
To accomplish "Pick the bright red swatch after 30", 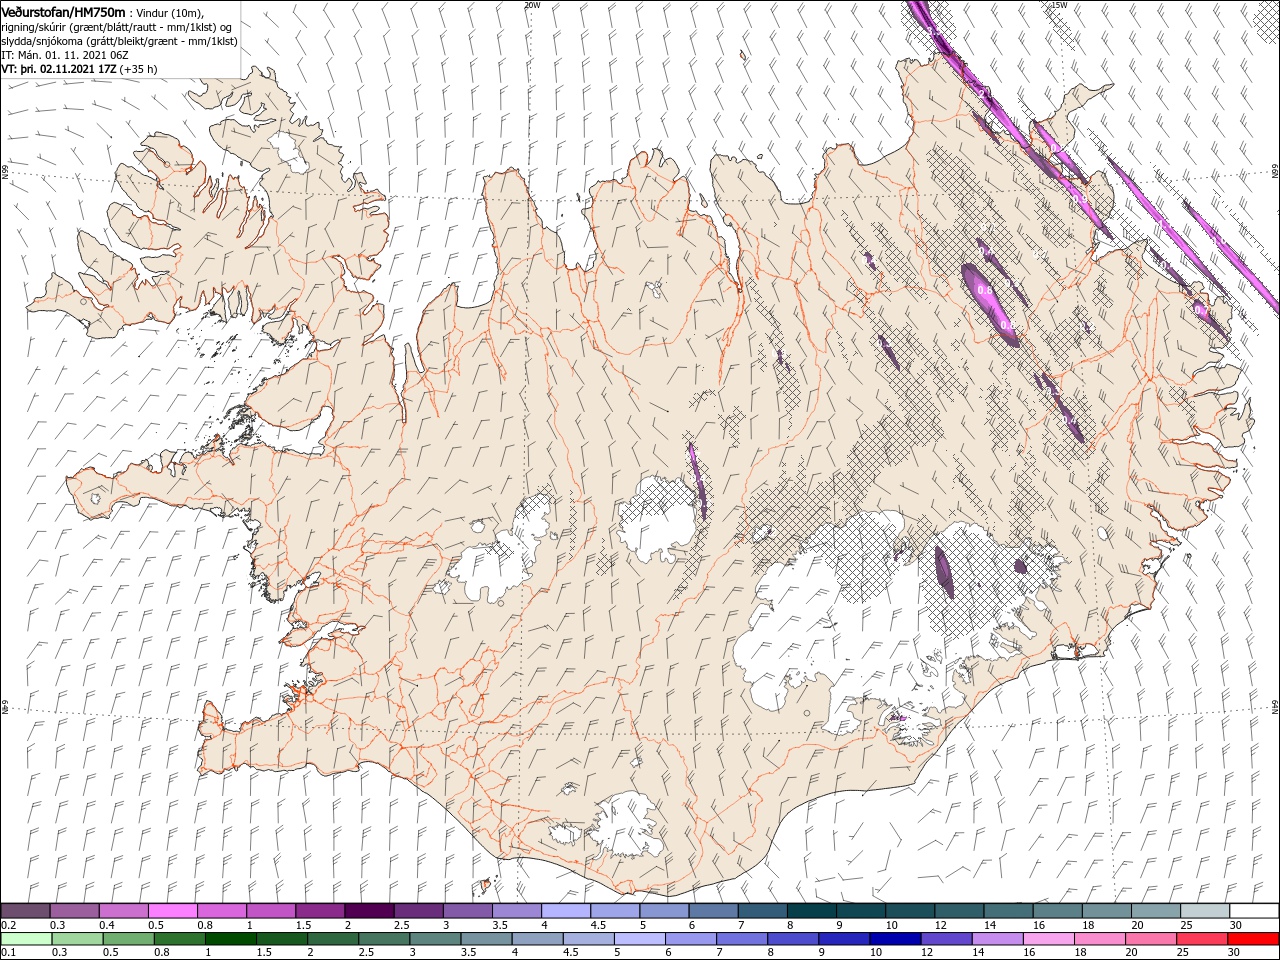I will pyautogui.click(x=1253, y=939).
